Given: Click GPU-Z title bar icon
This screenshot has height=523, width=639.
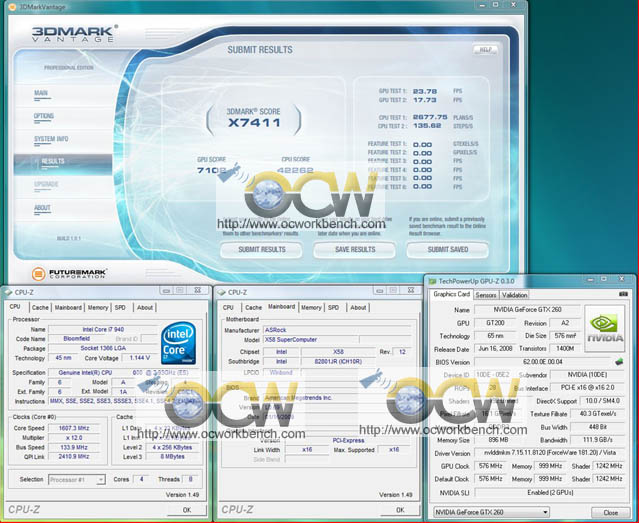Looking at the screenshot, I should click(x=432, y=281).
